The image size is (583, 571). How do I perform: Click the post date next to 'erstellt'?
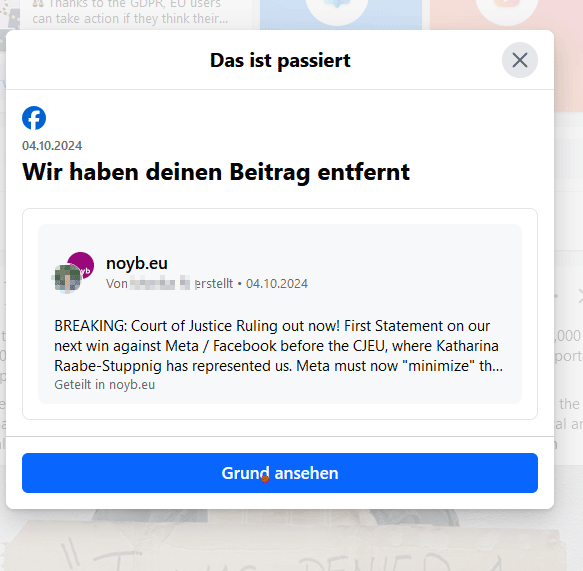pos(277,284)
